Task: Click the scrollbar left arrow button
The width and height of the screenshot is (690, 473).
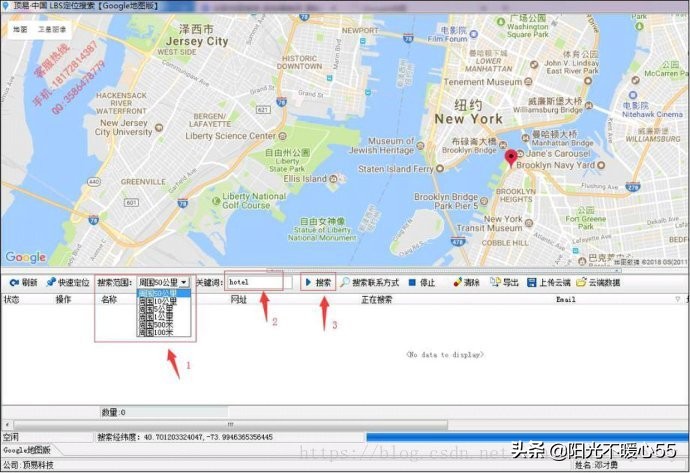Action: point(7,425)
